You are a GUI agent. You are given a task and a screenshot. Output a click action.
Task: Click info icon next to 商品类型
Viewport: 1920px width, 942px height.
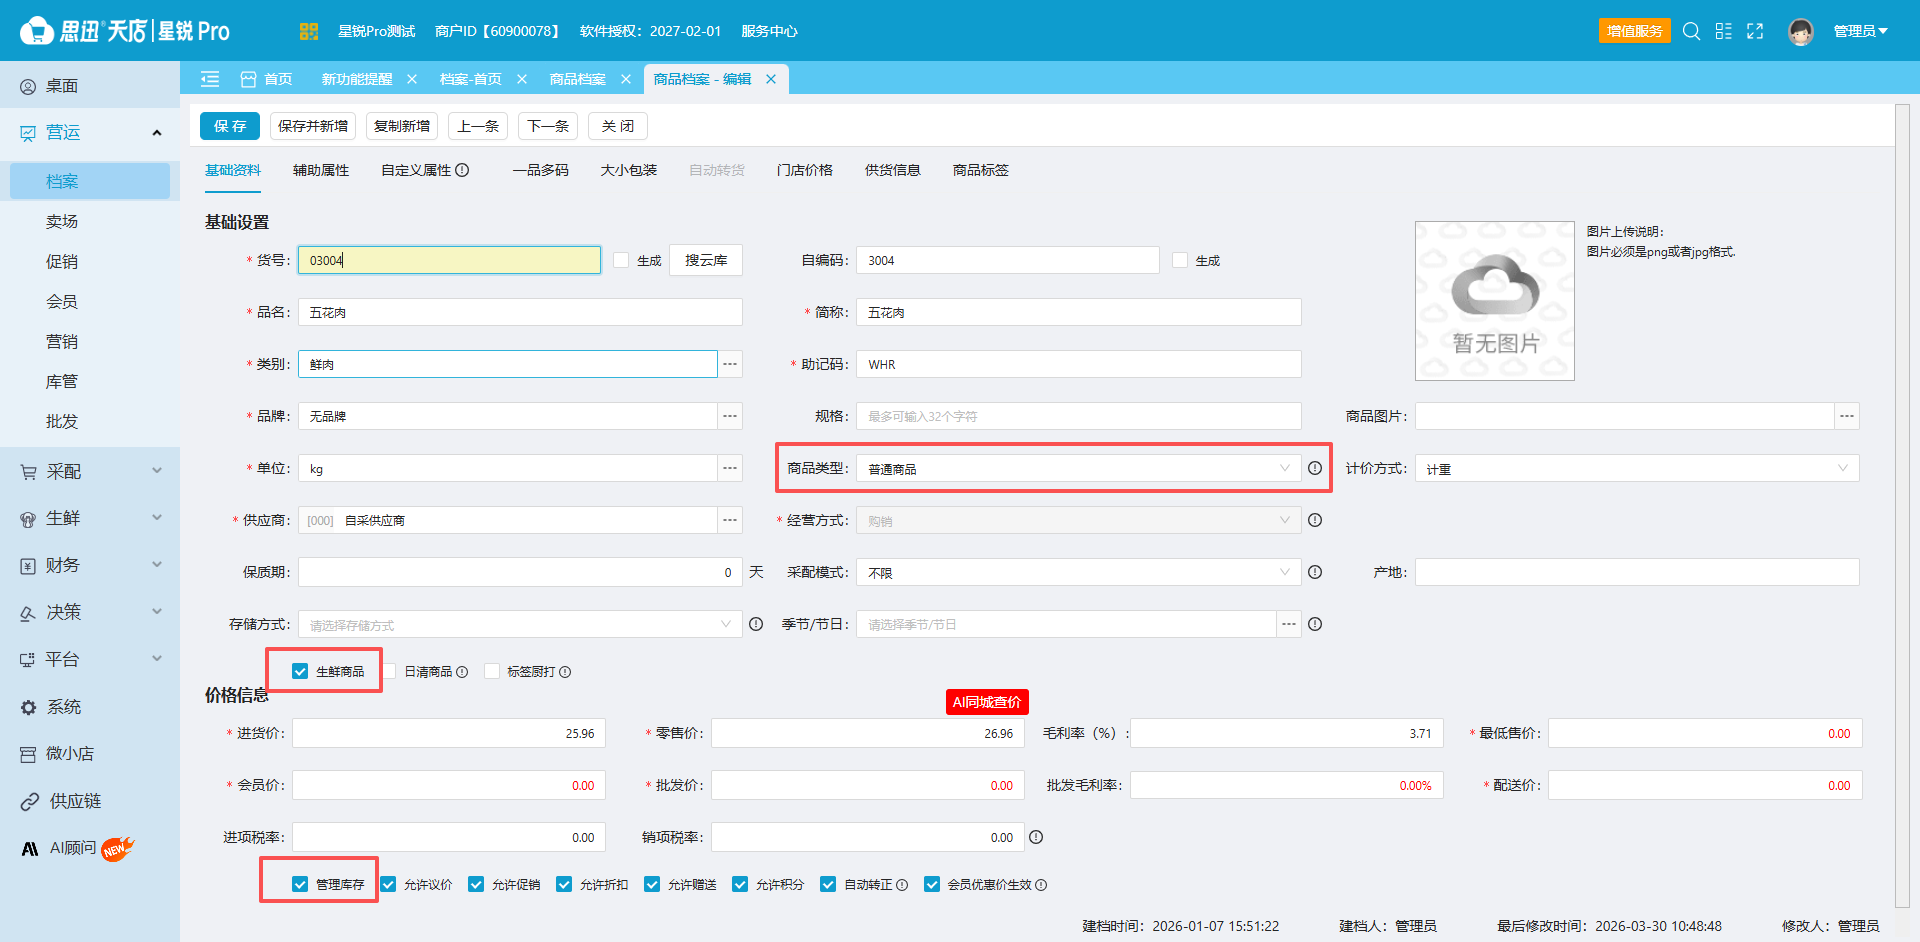tap(1315, 468)
